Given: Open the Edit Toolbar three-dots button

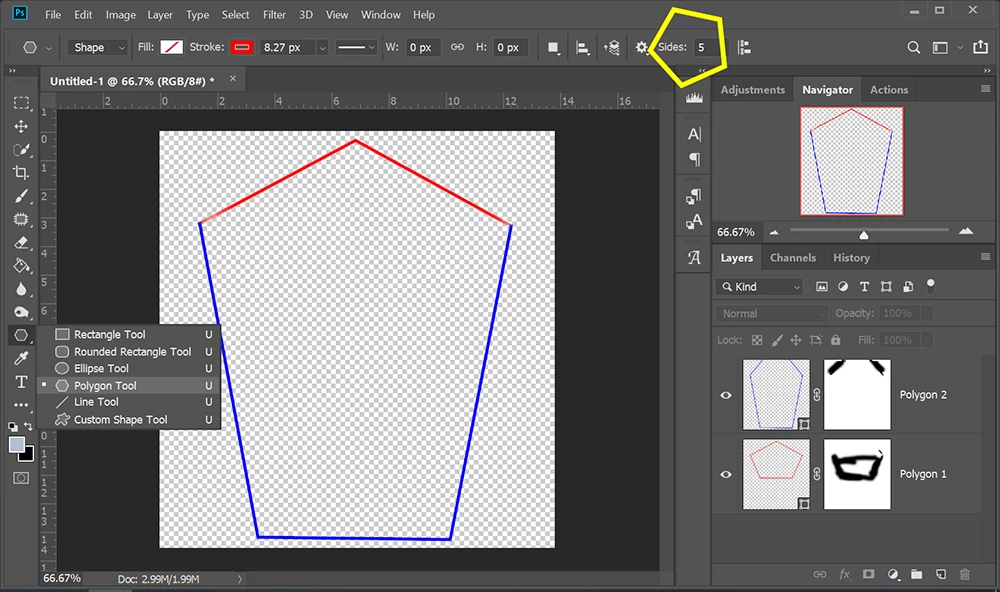Looking at the screenshot, I should click(x=21, y=404).
